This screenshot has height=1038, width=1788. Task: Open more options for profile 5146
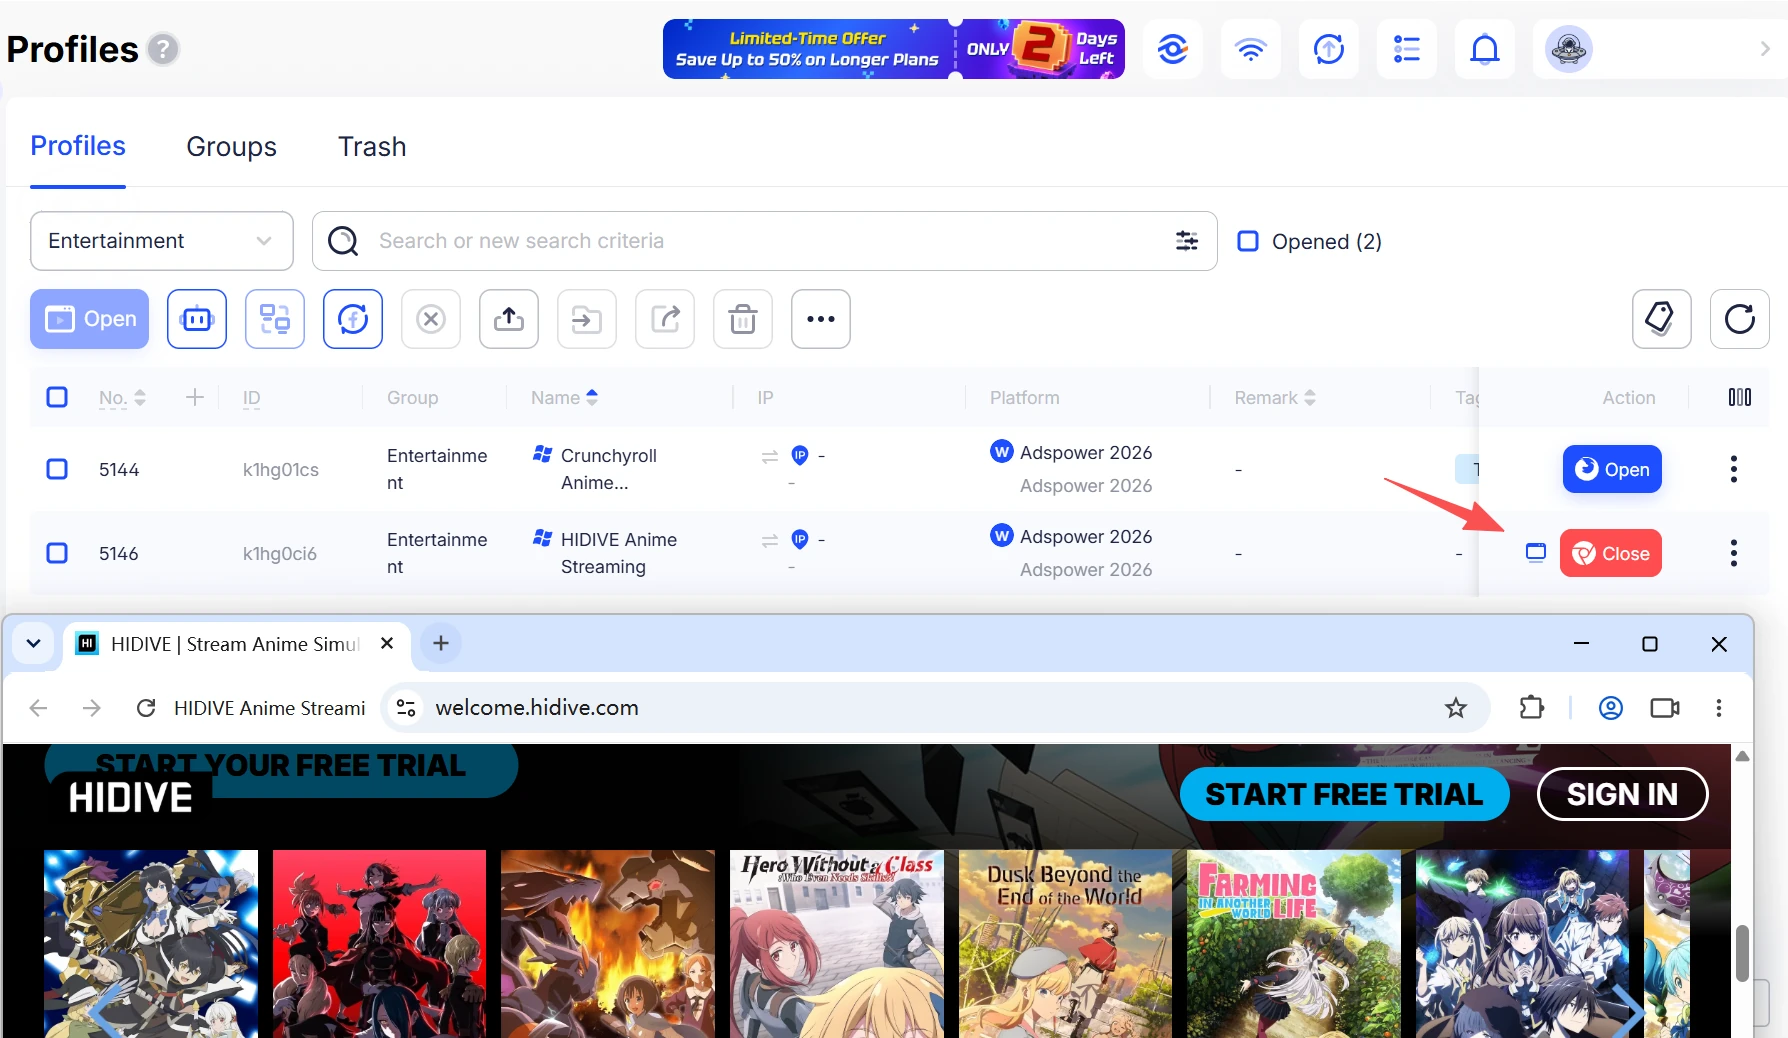(1734, 553)
